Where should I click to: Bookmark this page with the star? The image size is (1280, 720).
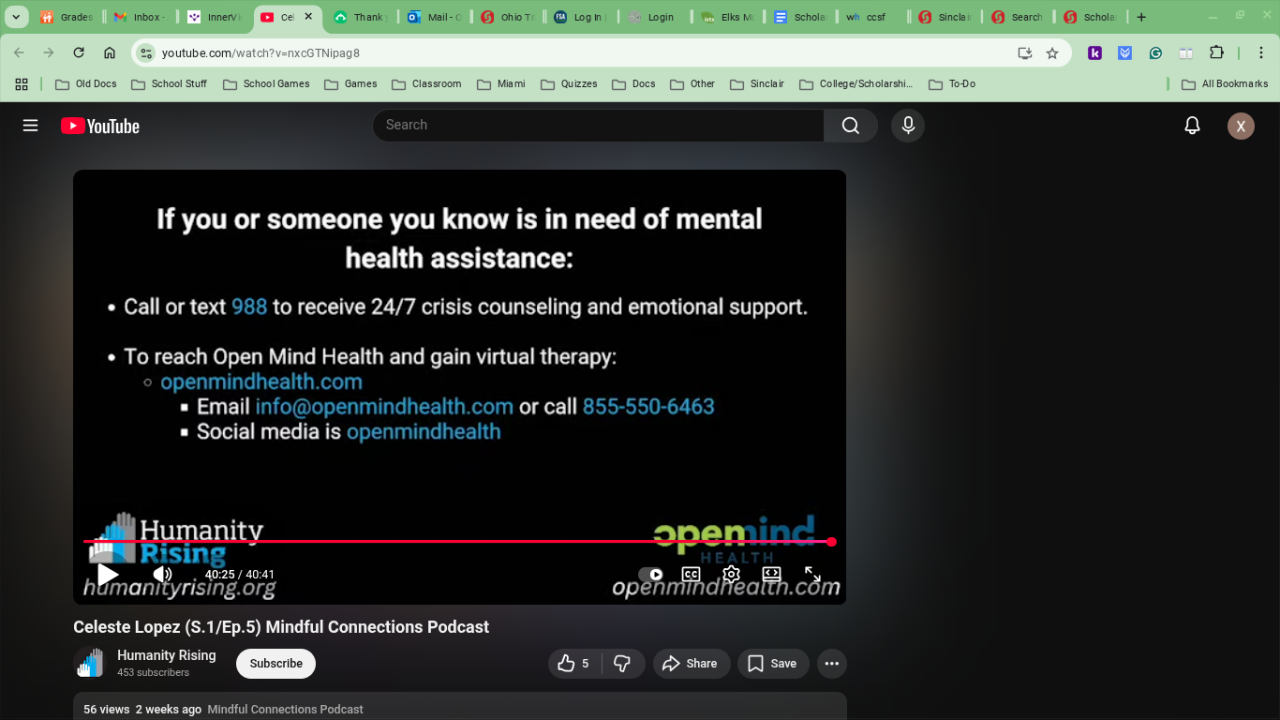tap(1052, 53)
